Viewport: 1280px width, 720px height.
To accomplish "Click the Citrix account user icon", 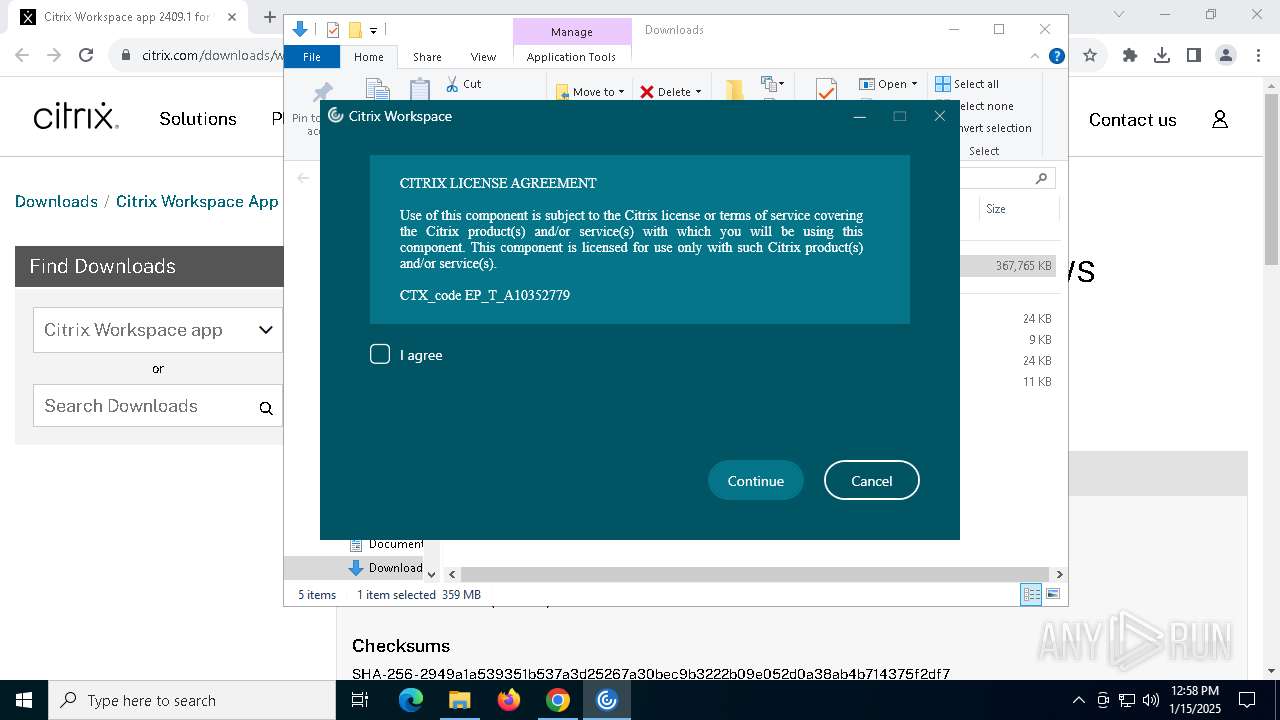I will [1220, 119].
